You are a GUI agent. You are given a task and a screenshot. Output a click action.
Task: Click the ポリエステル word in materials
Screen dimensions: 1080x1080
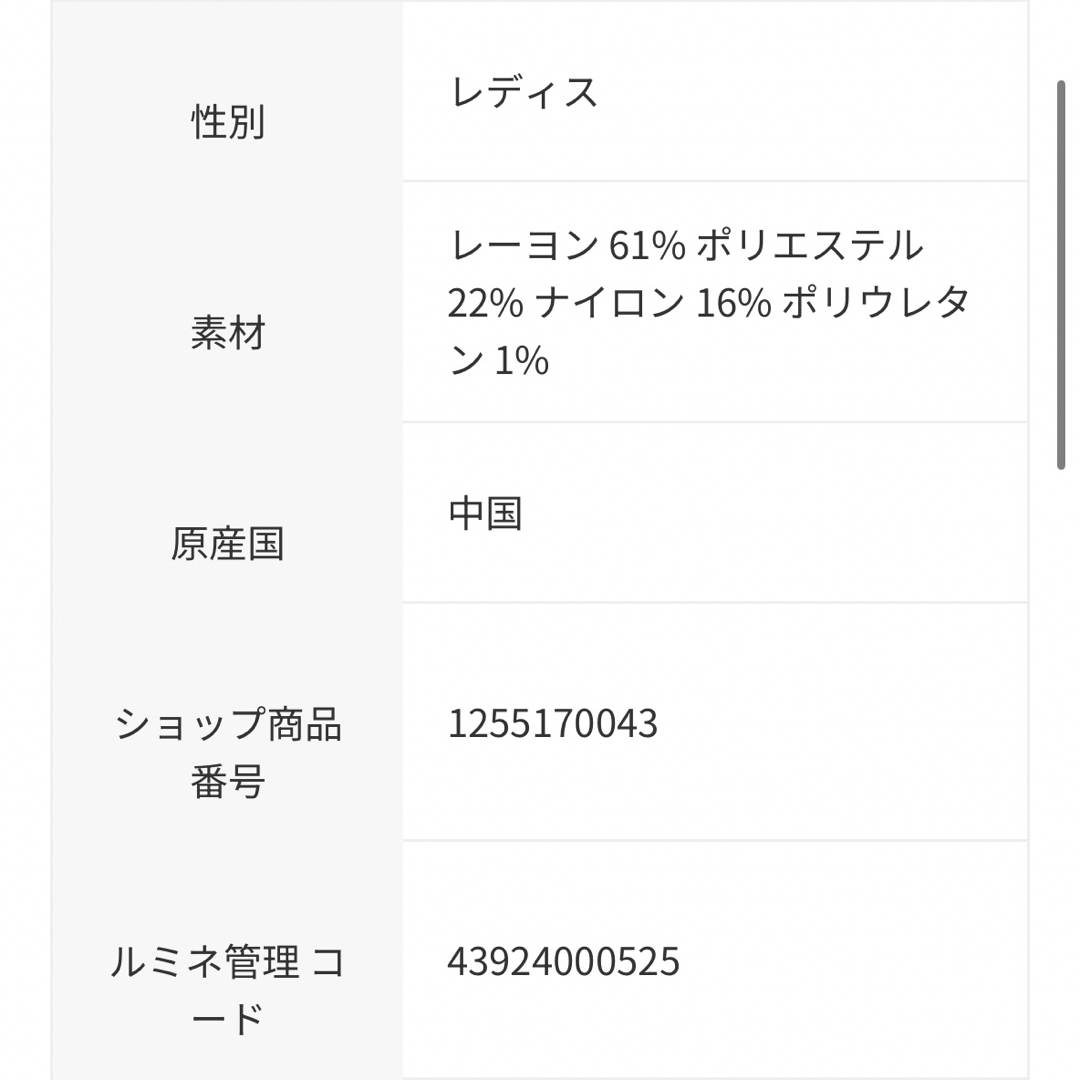809,245
